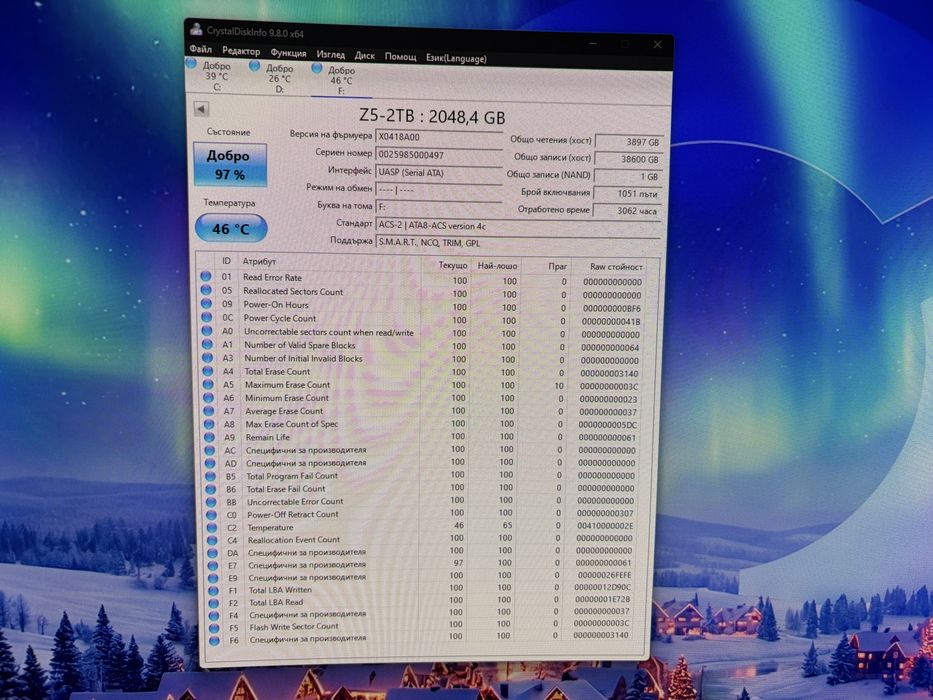Click the Праг column header

click(x=558, y=267)
